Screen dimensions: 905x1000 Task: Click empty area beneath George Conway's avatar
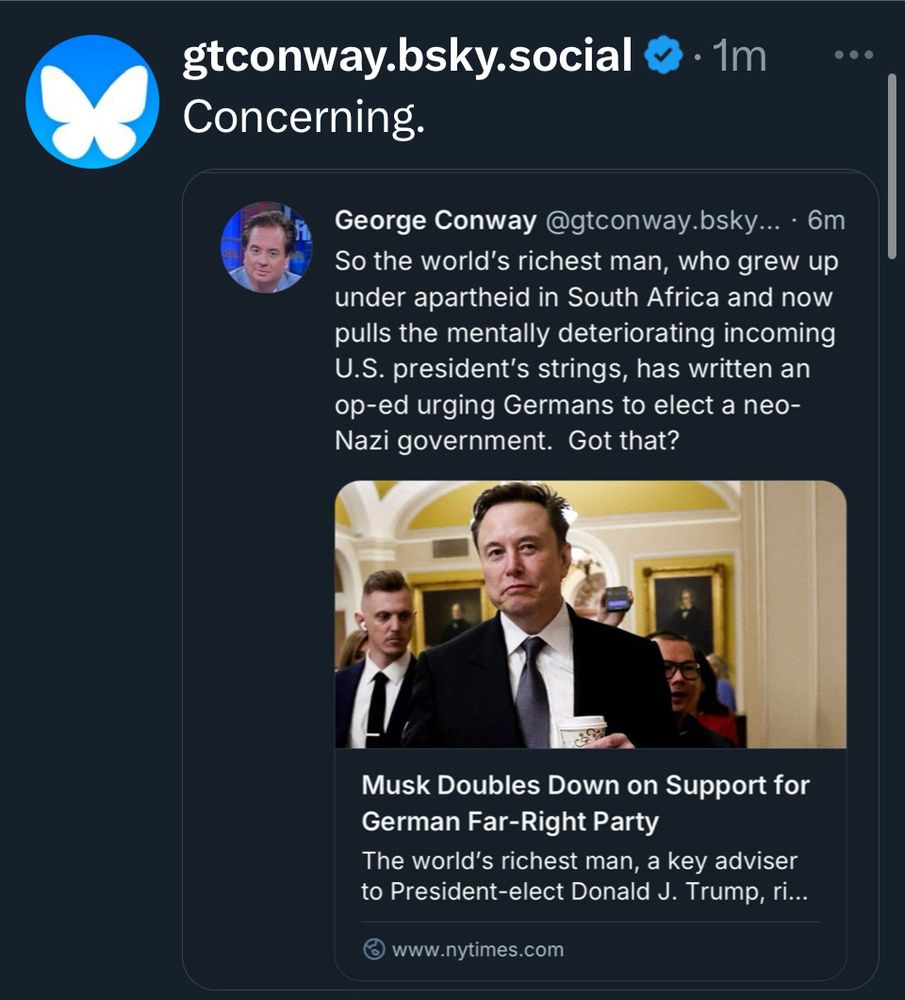[266, 600]
